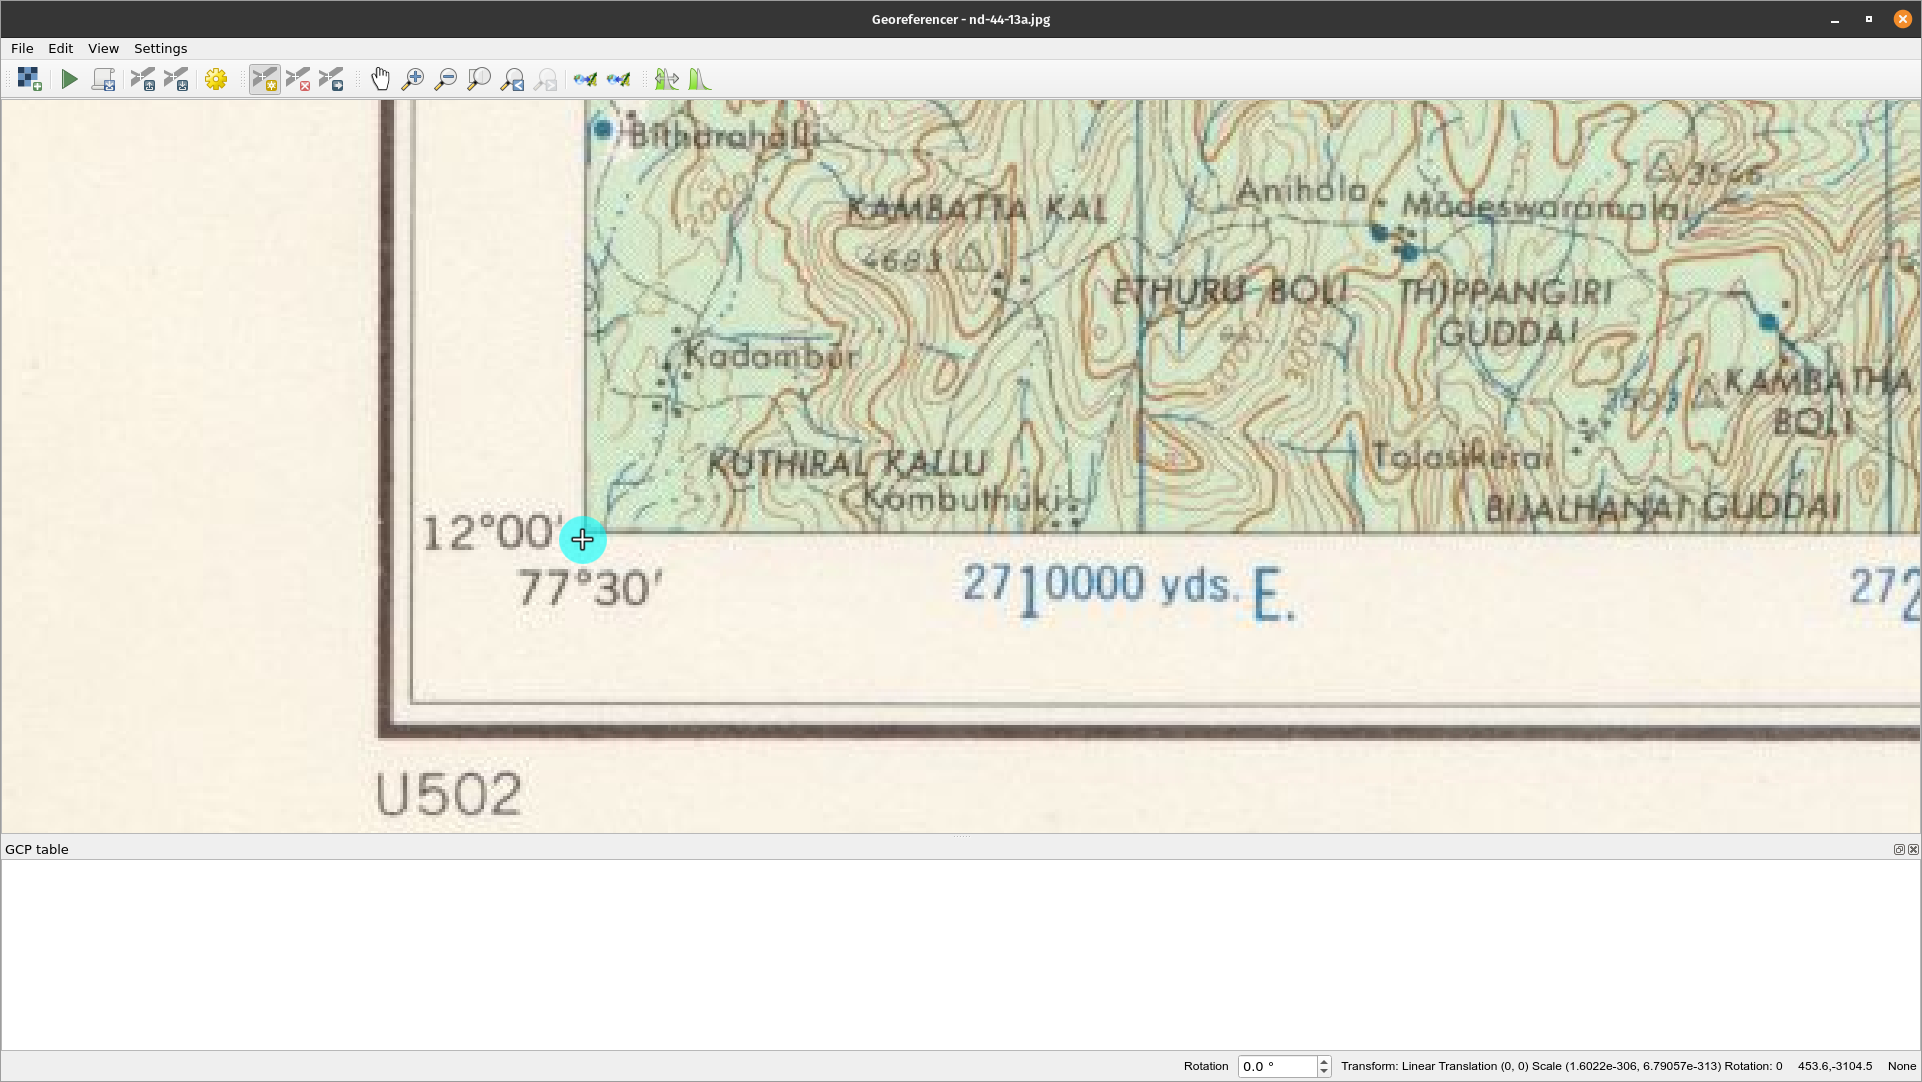Image resolution: width=1922 pixels, height=1082 pixels.
Task: Click the 2710000 yds. E. grid label
Action: tap(1129, 590)
